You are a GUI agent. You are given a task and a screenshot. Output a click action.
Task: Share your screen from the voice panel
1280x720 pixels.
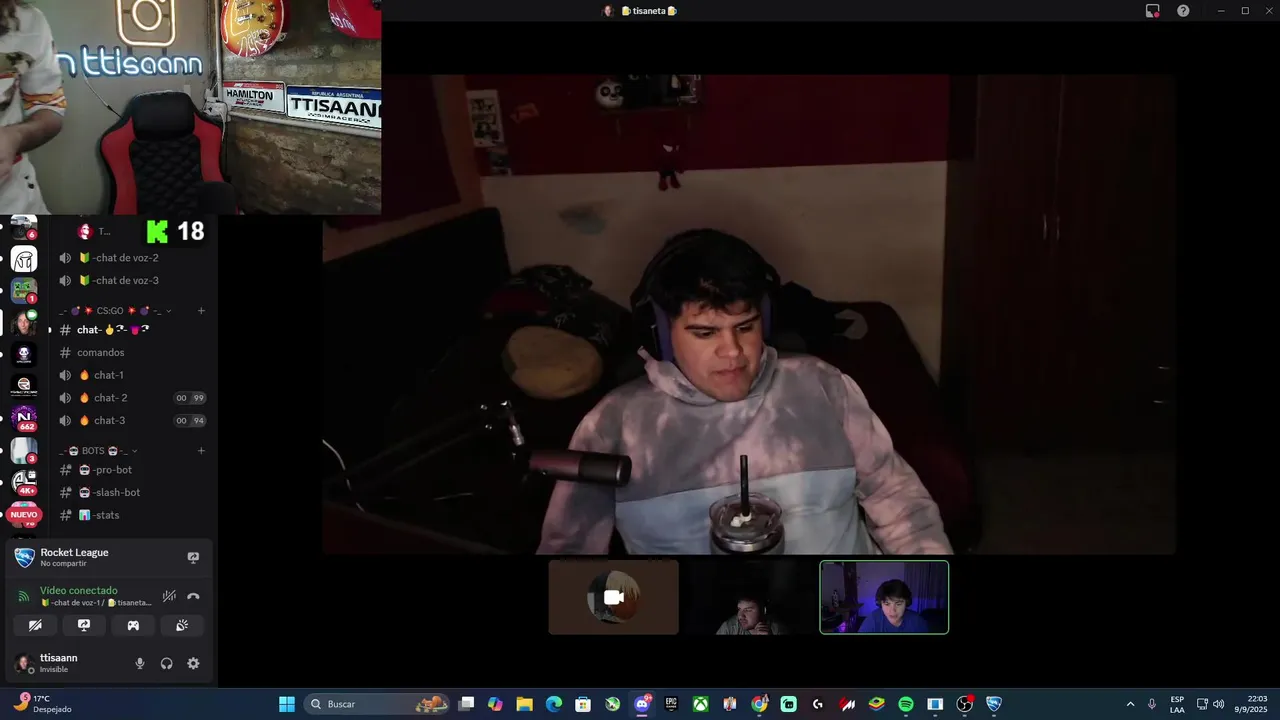coord(84,625)
